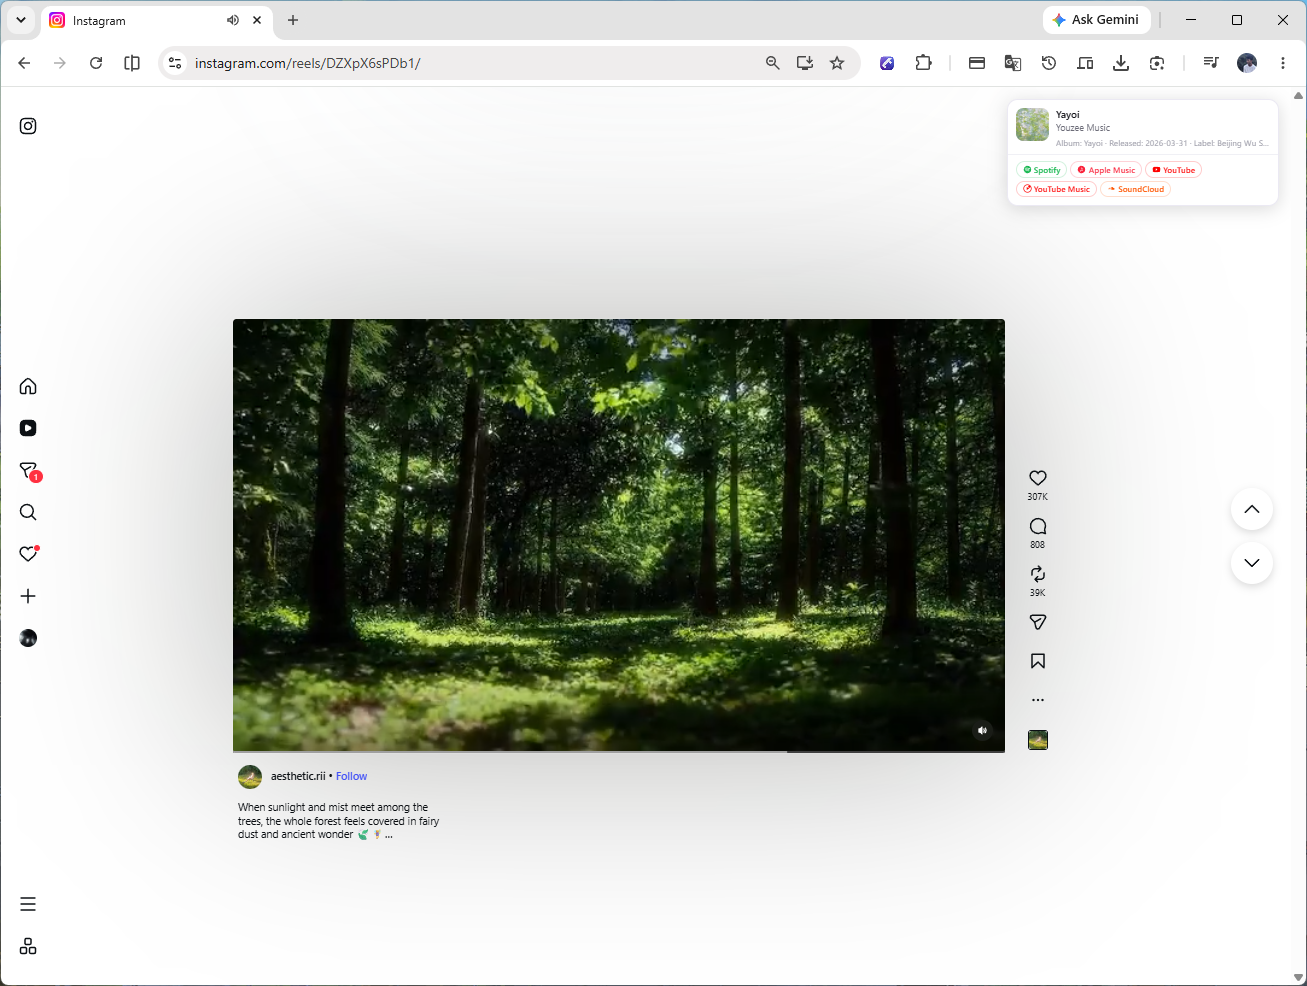Bookmark this page with the star icon

click(x=837, y=63)
